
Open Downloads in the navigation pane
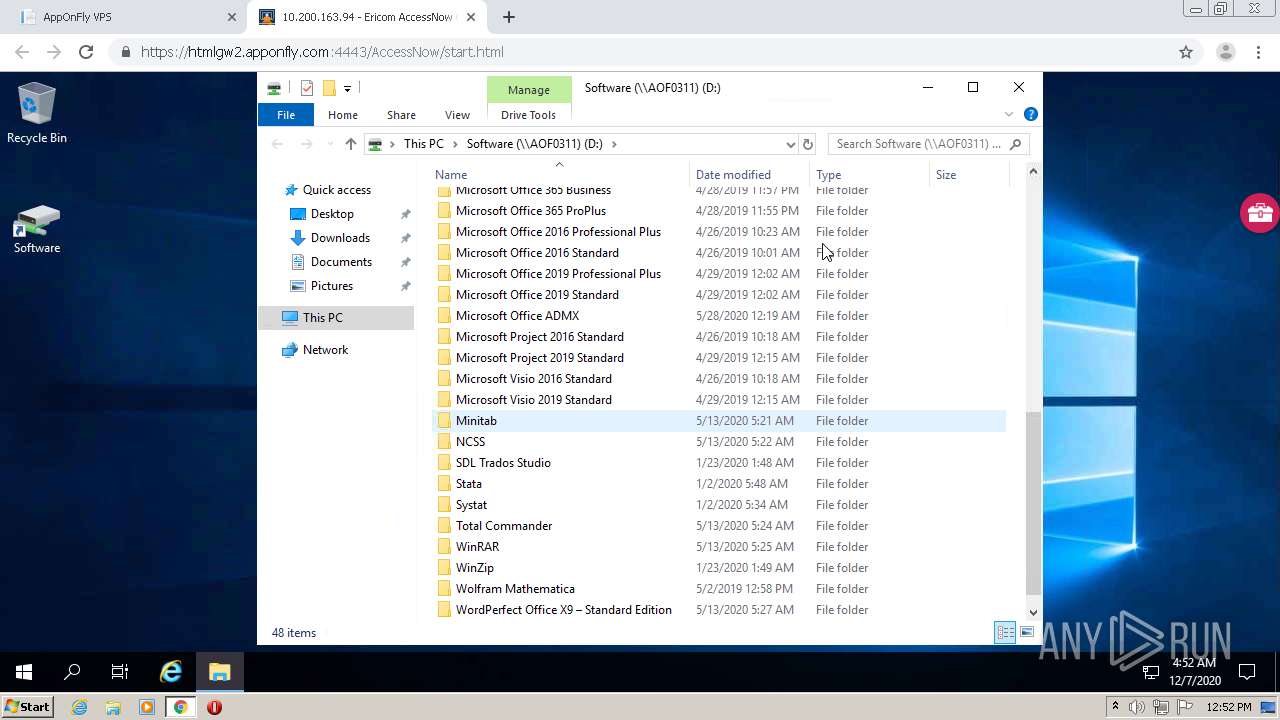340,238
